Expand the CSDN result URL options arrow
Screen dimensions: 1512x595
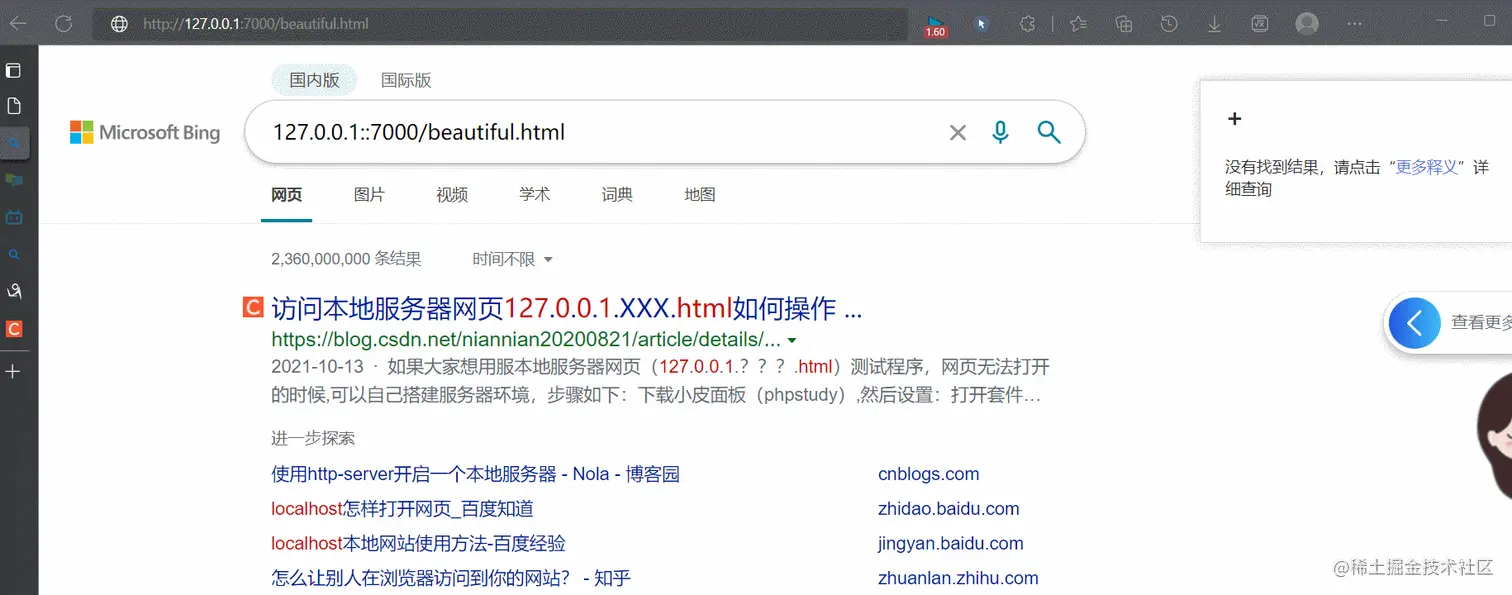point(791,339)
